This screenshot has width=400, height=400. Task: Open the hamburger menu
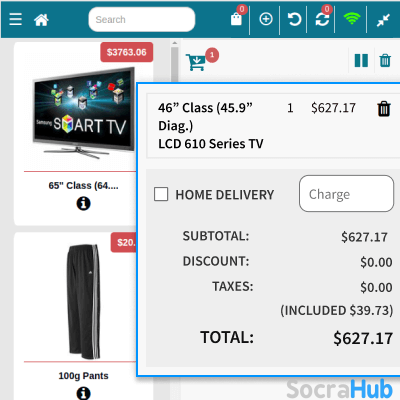click(15, 19)
